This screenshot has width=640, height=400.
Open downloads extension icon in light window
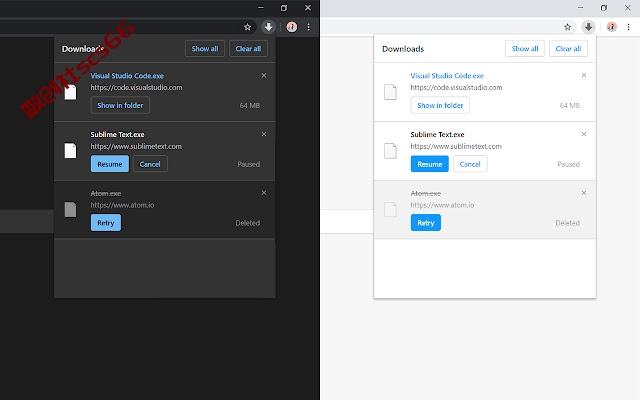pyautogui.click(x=589, y=27)
